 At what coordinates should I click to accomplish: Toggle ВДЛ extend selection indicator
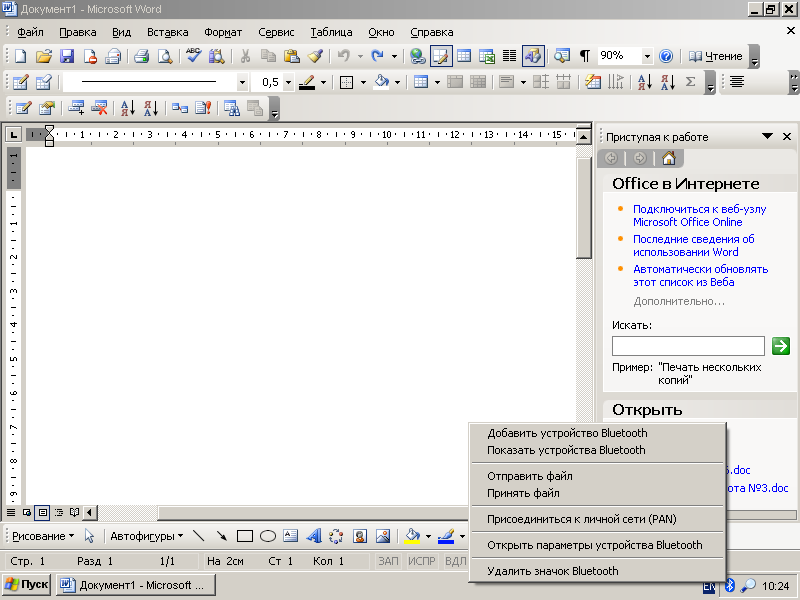pos(456,561)
